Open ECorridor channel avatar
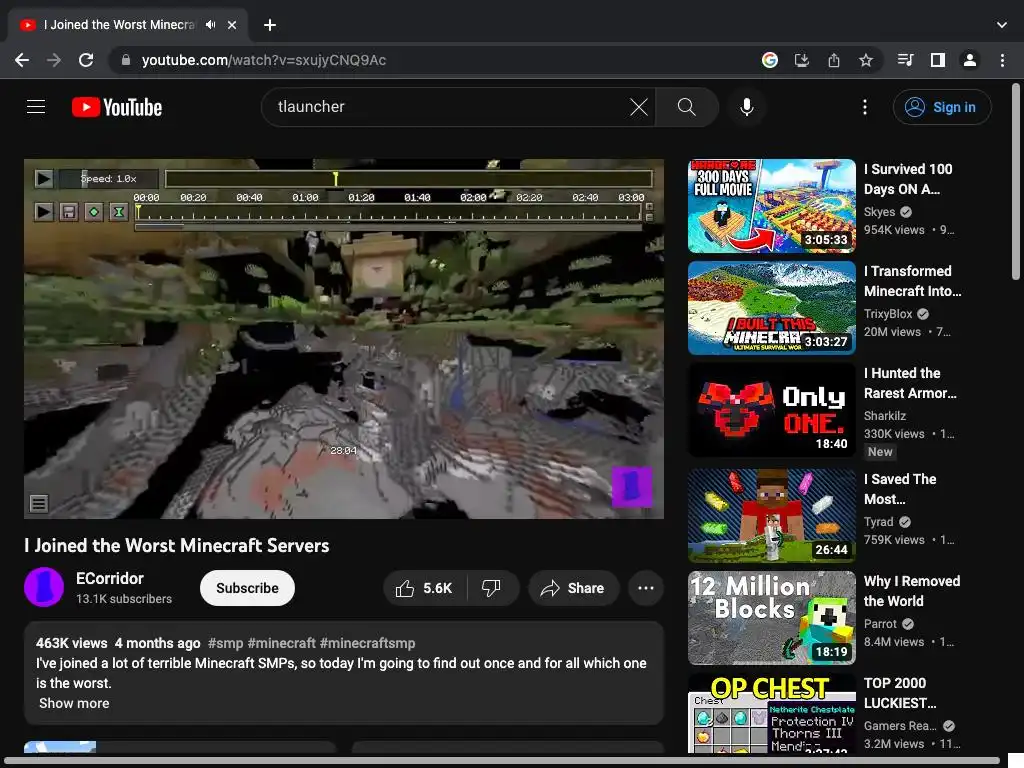This screenshot has height=768, width=1024. (44, 587)
